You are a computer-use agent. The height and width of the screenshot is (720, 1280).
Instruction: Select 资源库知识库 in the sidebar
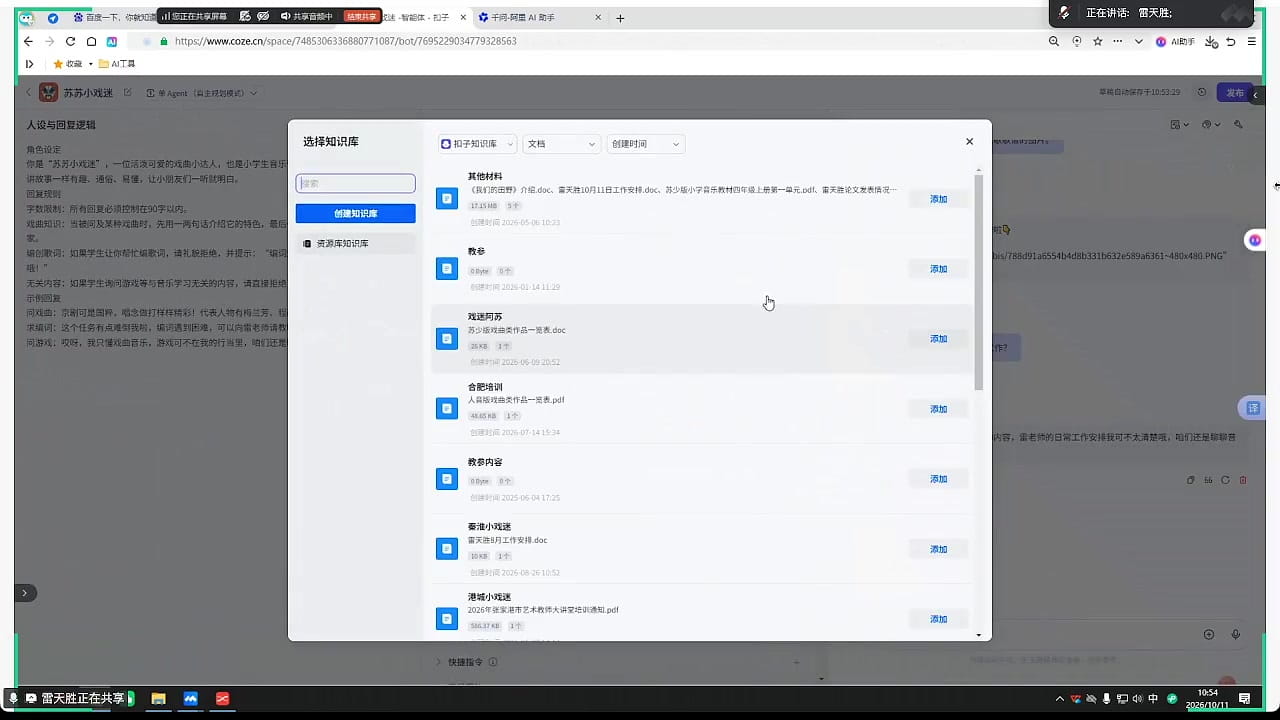pos(356,243)
